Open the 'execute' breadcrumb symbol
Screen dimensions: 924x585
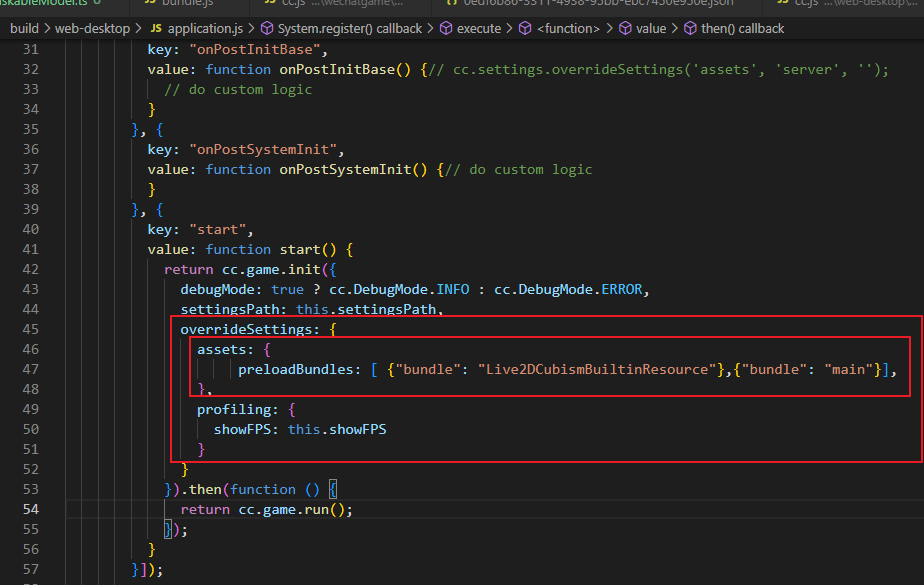[x=478, y=28]
